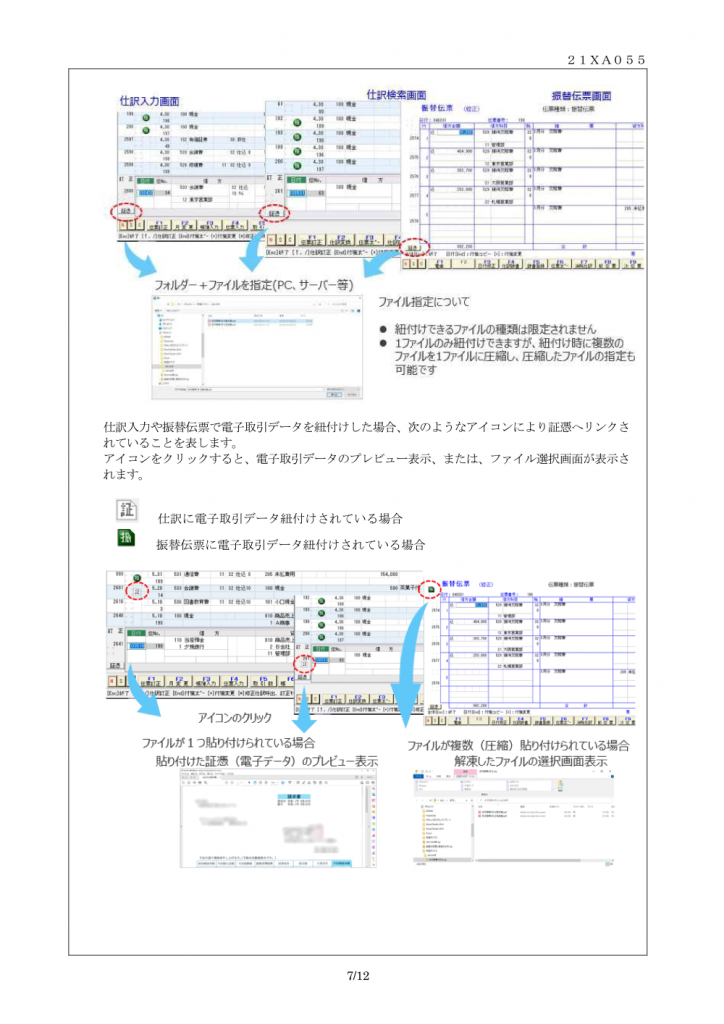Image resolution: width=724 pixels, height=1024 pixels.
Task: Open the folder and file selection dialog thumbnail
Action: pyautogui.click(x=257, y=347)
